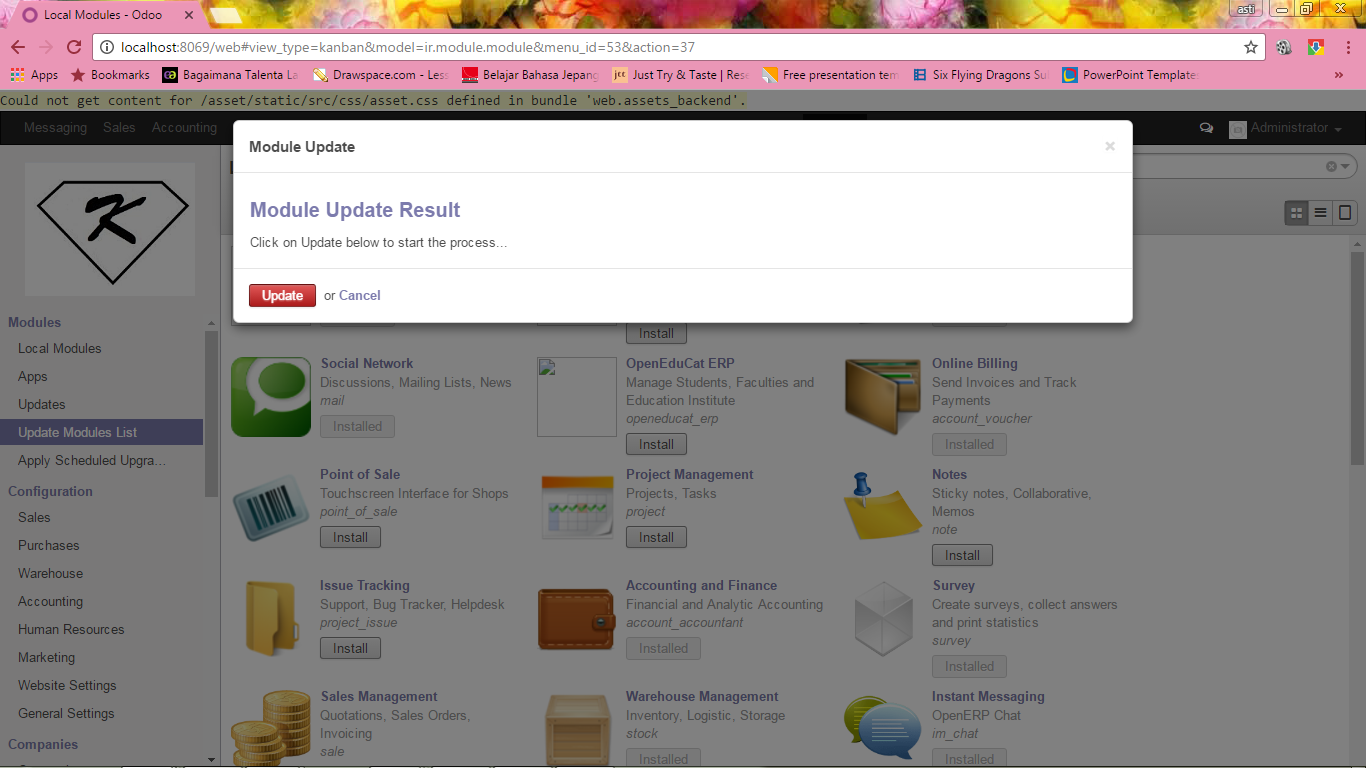The image size is (1366, 768).
Task: Show hidden bookmarks via overflow chevron
Action: click(x=1339, y=74)
